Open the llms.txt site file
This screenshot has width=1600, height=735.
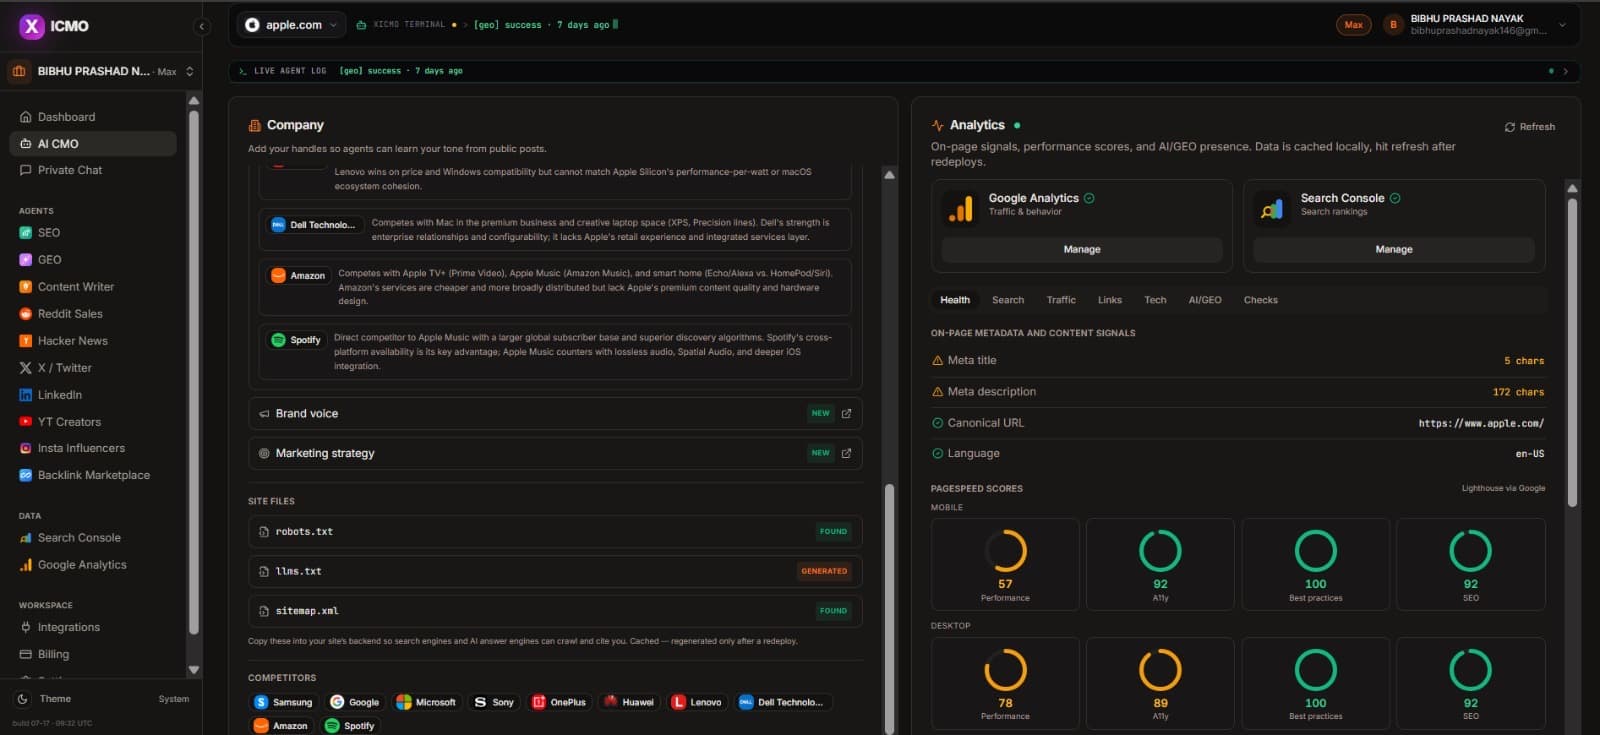tap(555, 572)
